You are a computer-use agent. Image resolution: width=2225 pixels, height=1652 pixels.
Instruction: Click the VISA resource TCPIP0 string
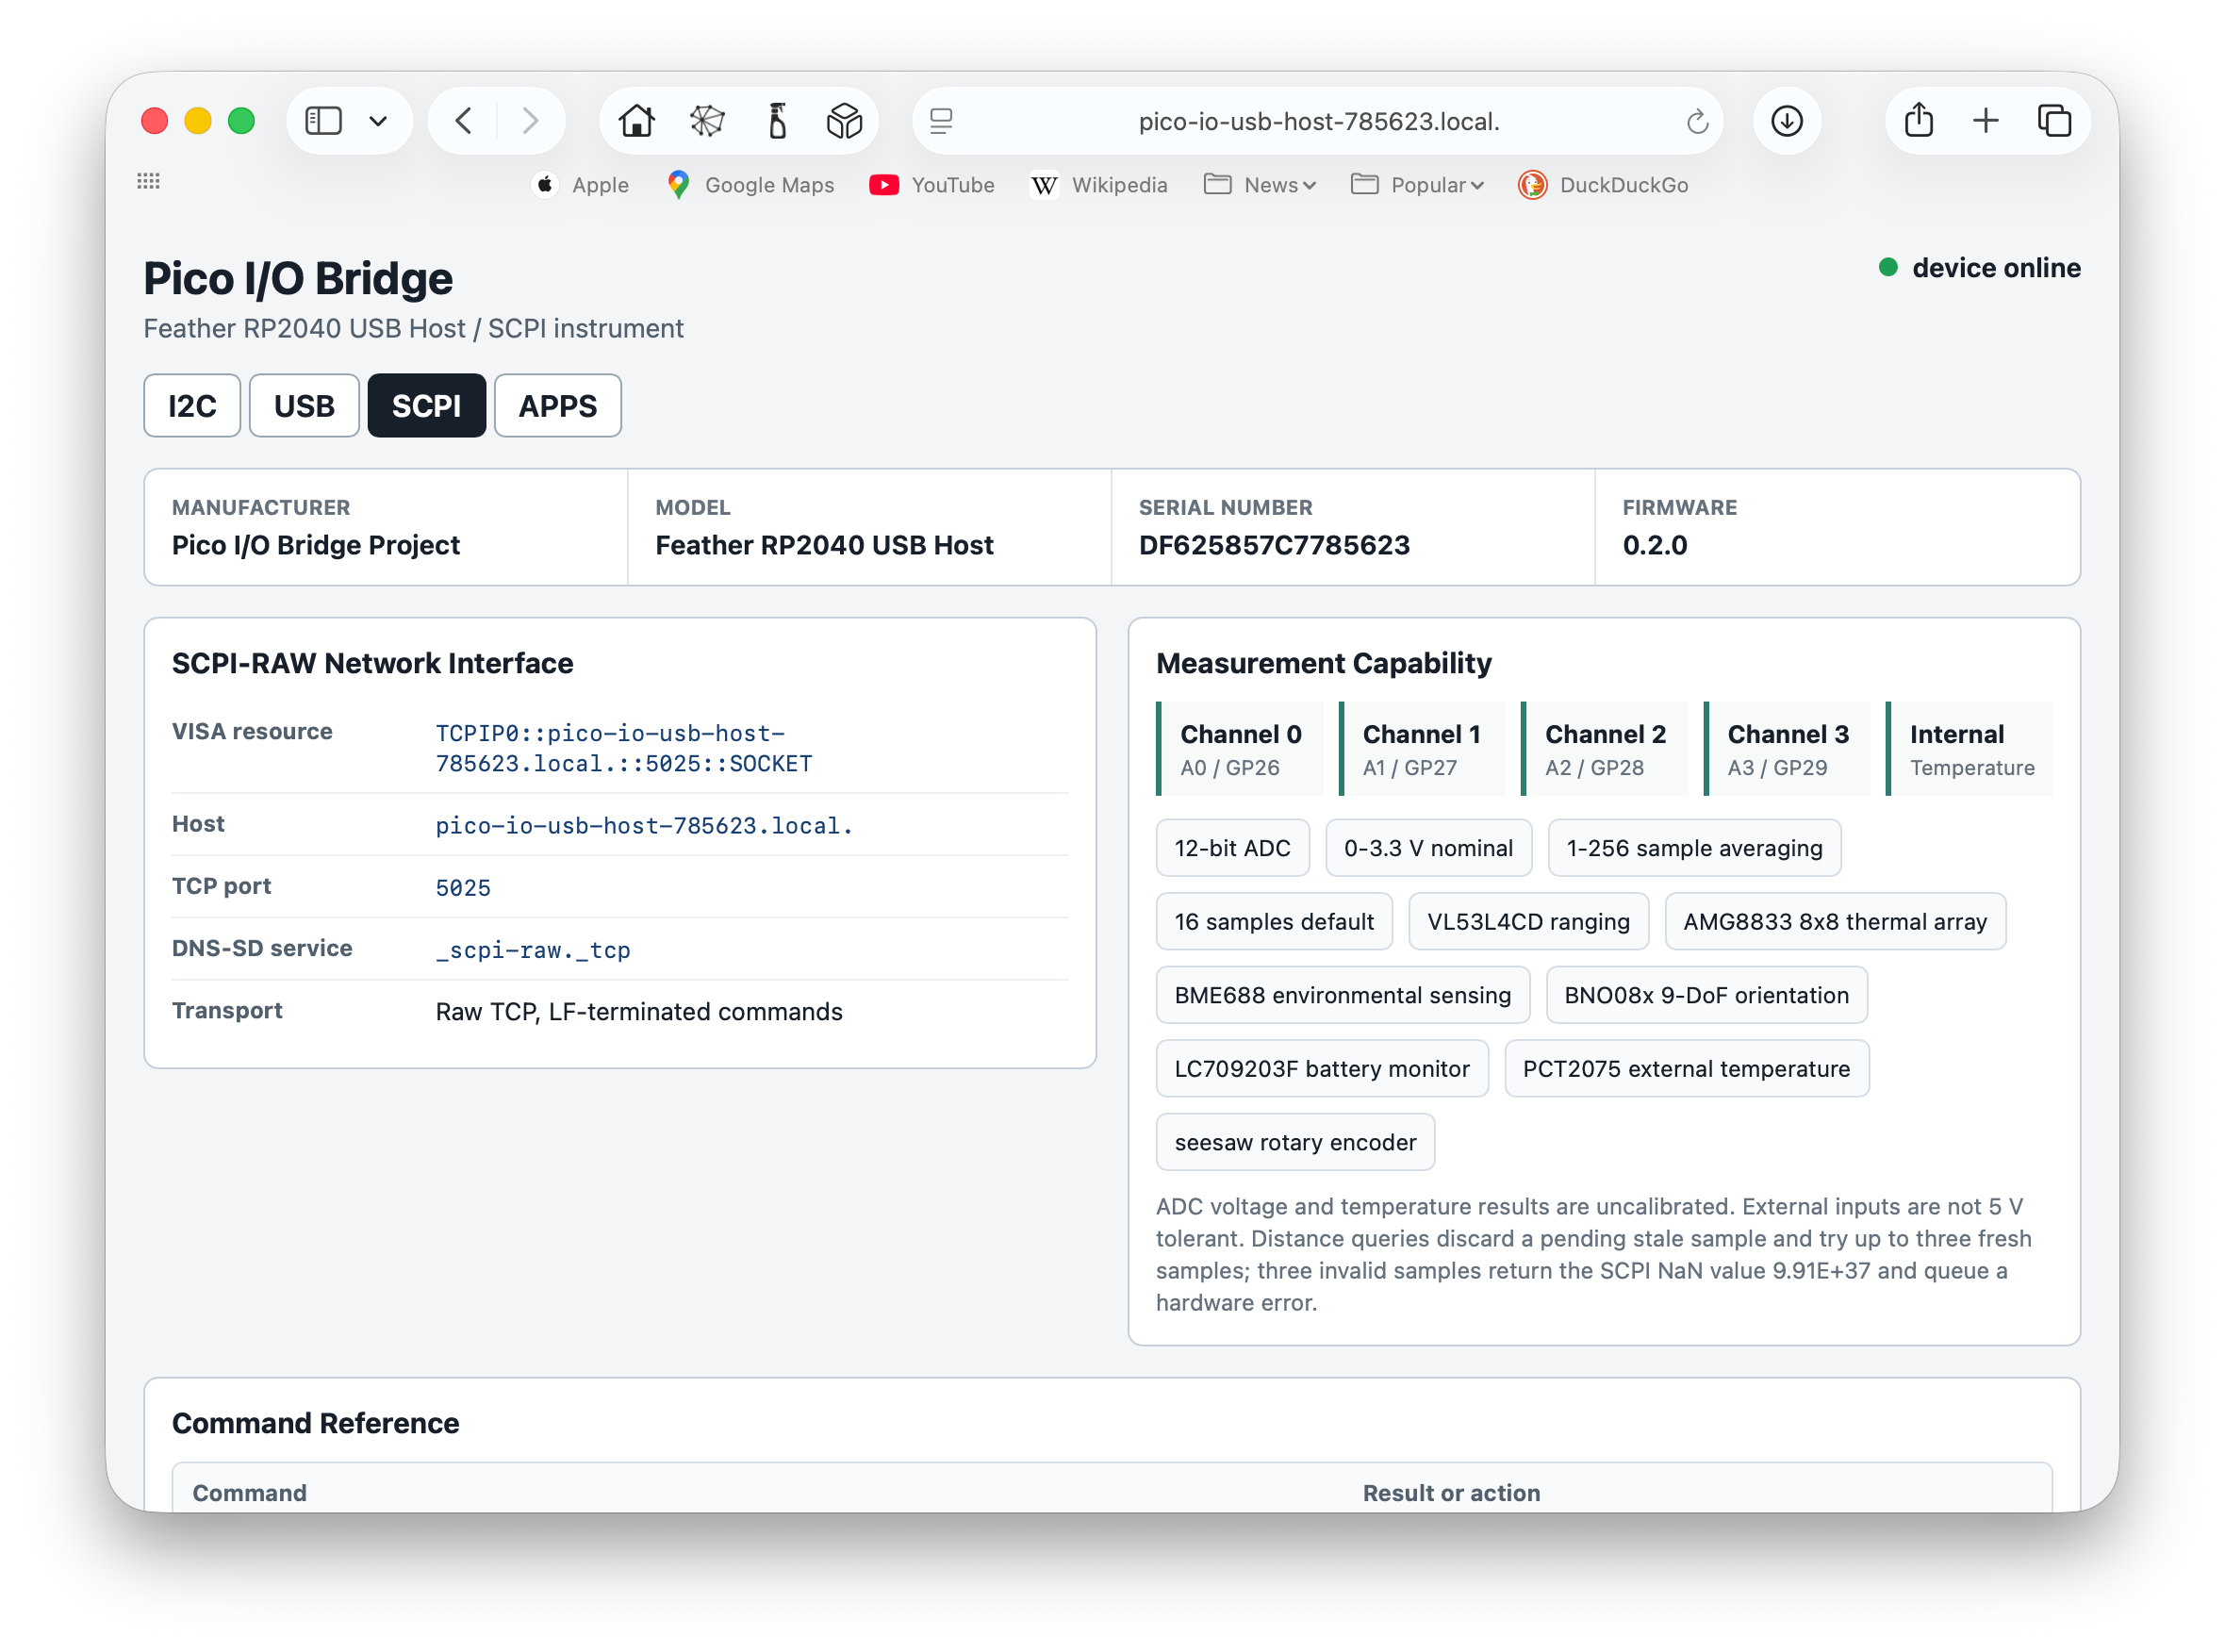point(623,749)
